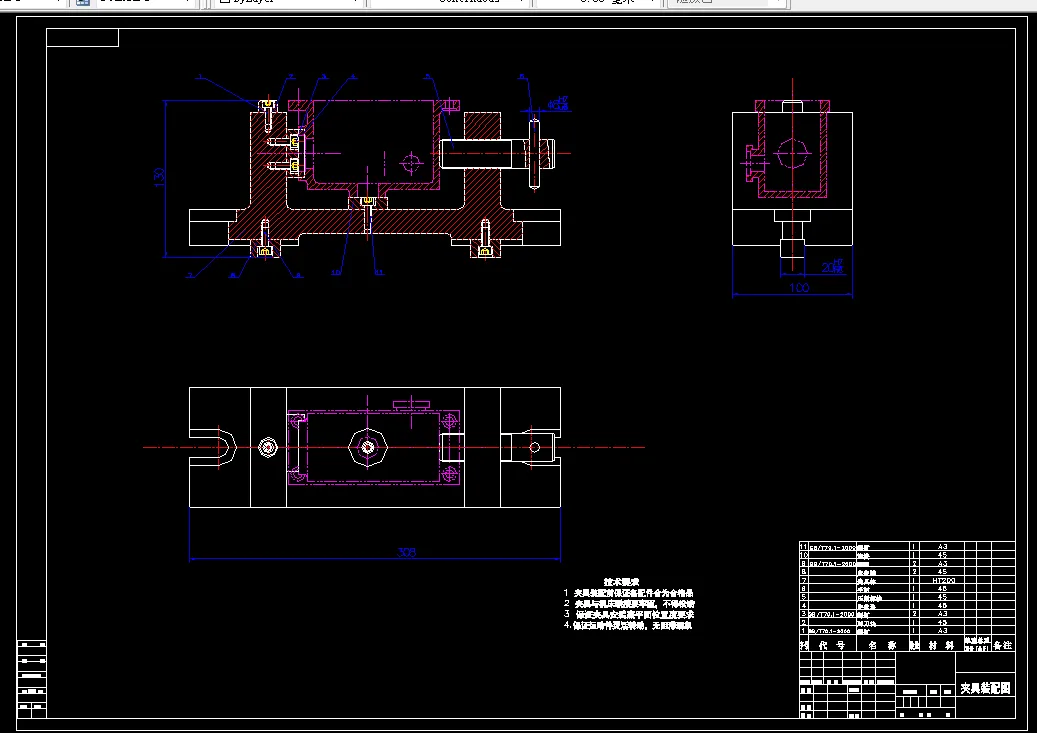Select the 40 H7 dimension near handwheel
This screenshot has width=1037, height=733.
(x=558, y=103)
